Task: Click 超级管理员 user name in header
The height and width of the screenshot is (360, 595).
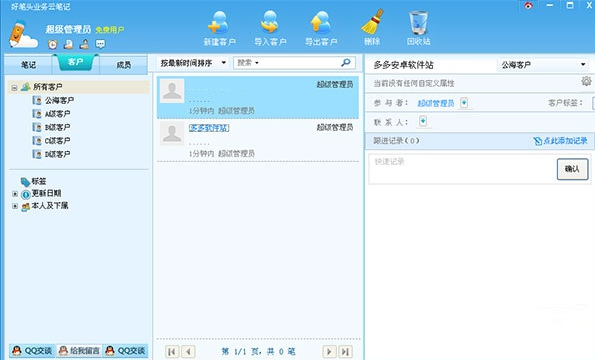Action: point(68,29)
